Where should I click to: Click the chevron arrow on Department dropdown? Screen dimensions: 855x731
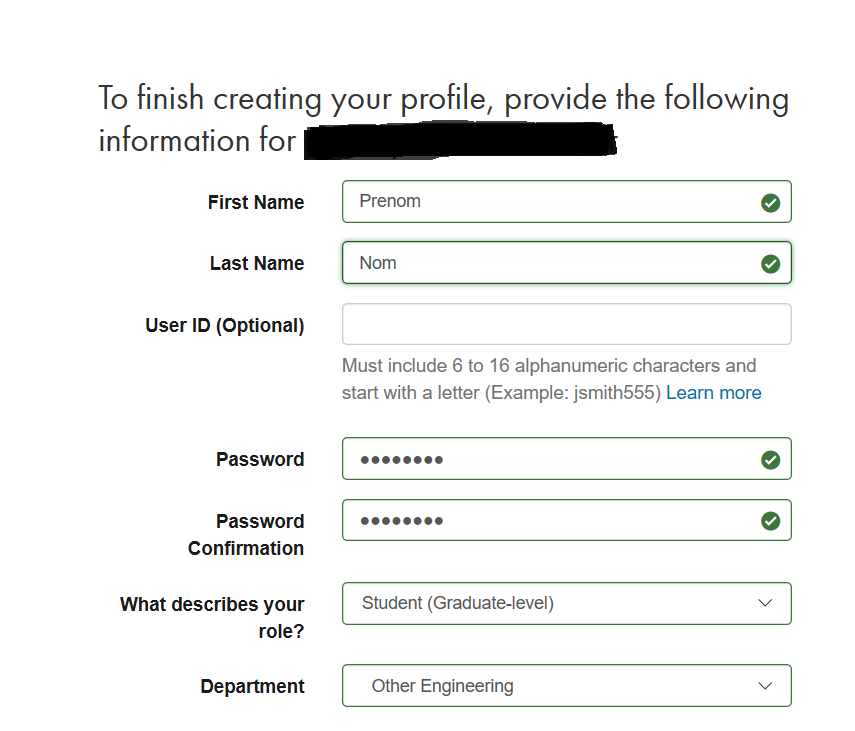(765, 686)
